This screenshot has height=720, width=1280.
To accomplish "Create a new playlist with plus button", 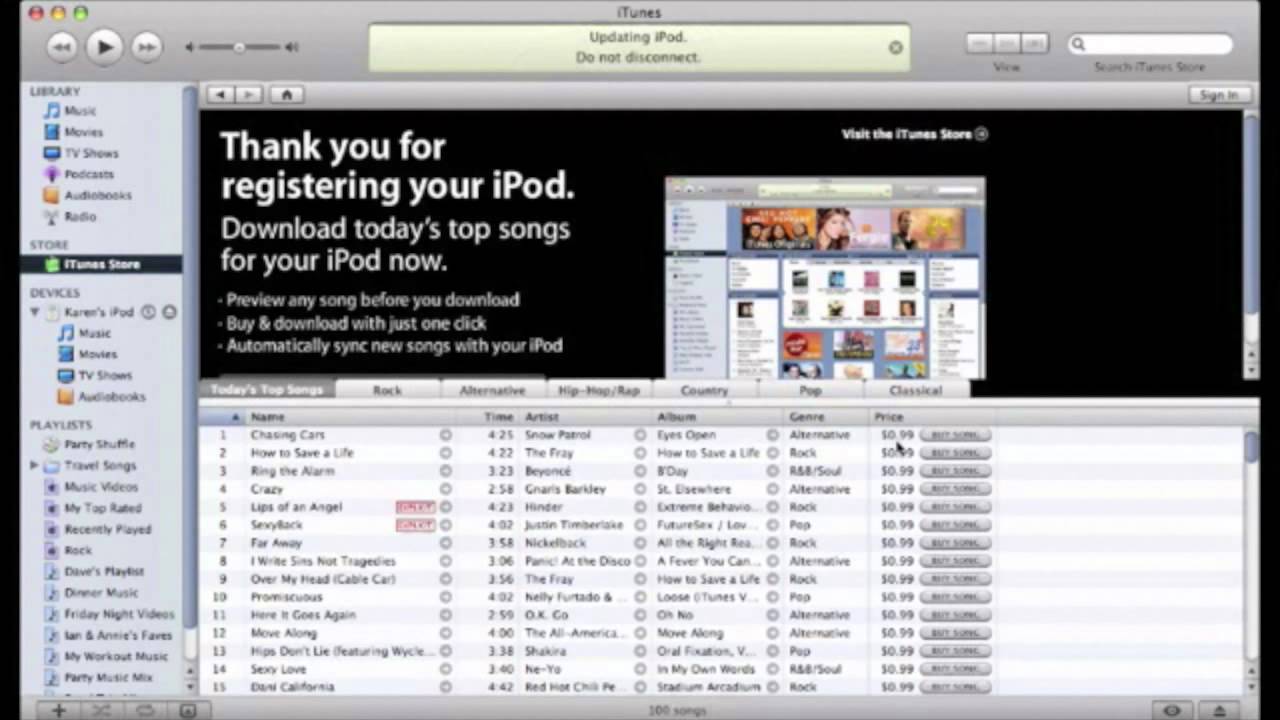I will point(59,710).
